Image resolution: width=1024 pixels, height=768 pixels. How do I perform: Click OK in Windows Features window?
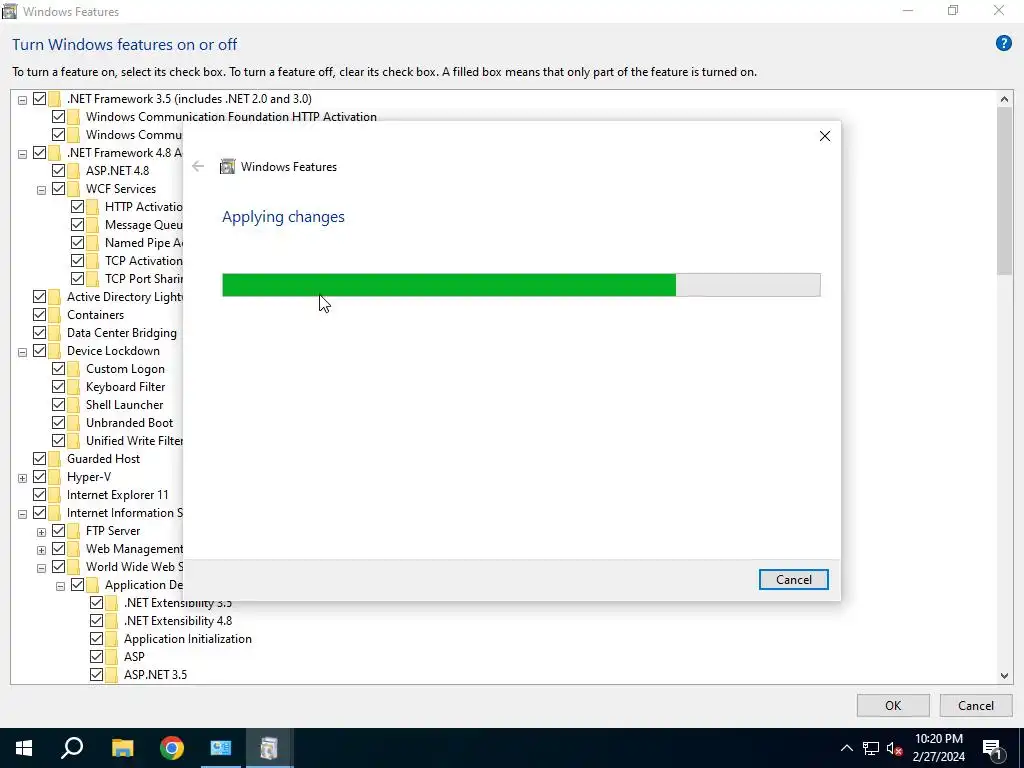(893, 705)
